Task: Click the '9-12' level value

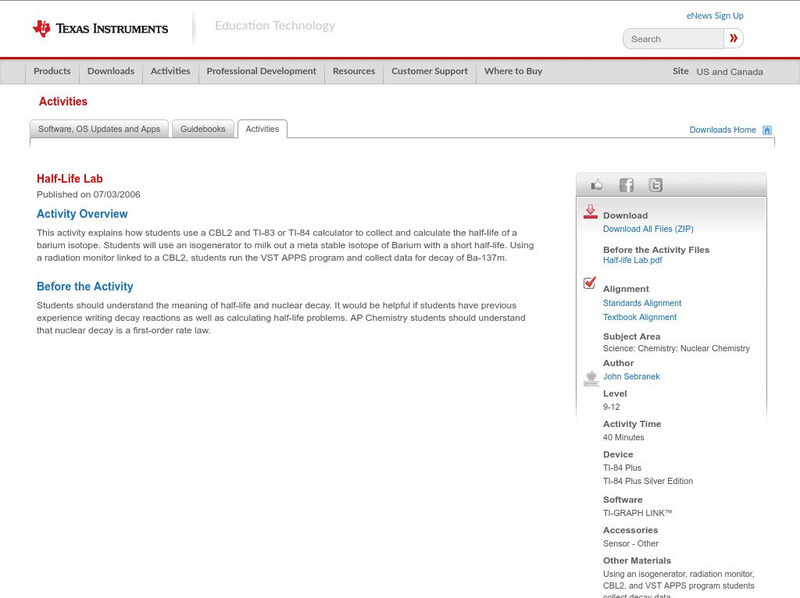Action: [x=611, y=407]
